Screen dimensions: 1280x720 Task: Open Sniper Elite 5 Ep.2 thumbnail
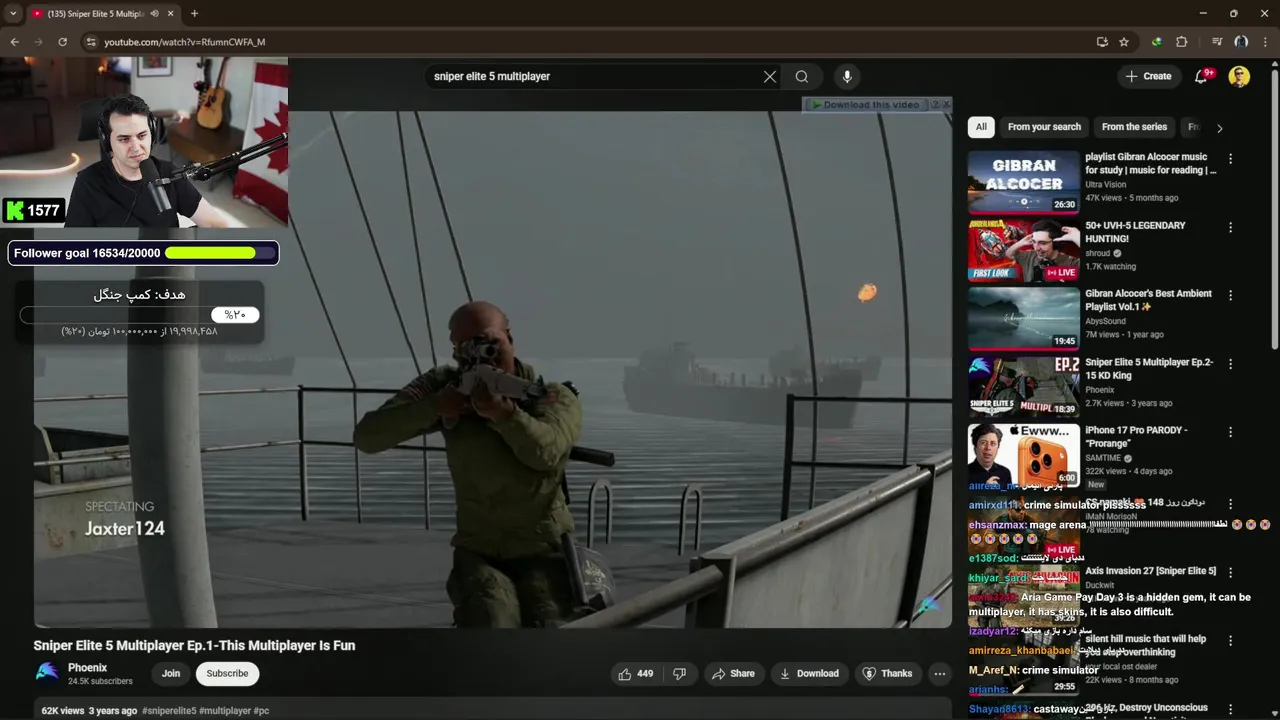pyautogui.click(x=1023, y=387)
